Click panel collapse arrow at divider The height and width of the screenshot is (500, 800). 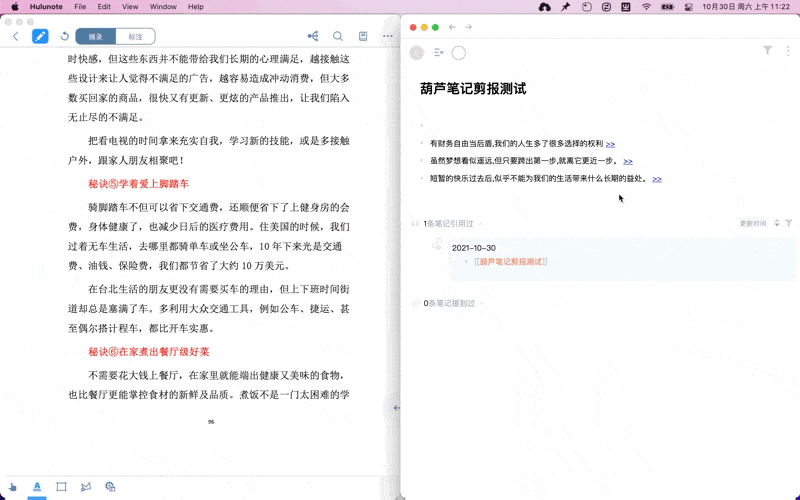(x=396, y=408)
